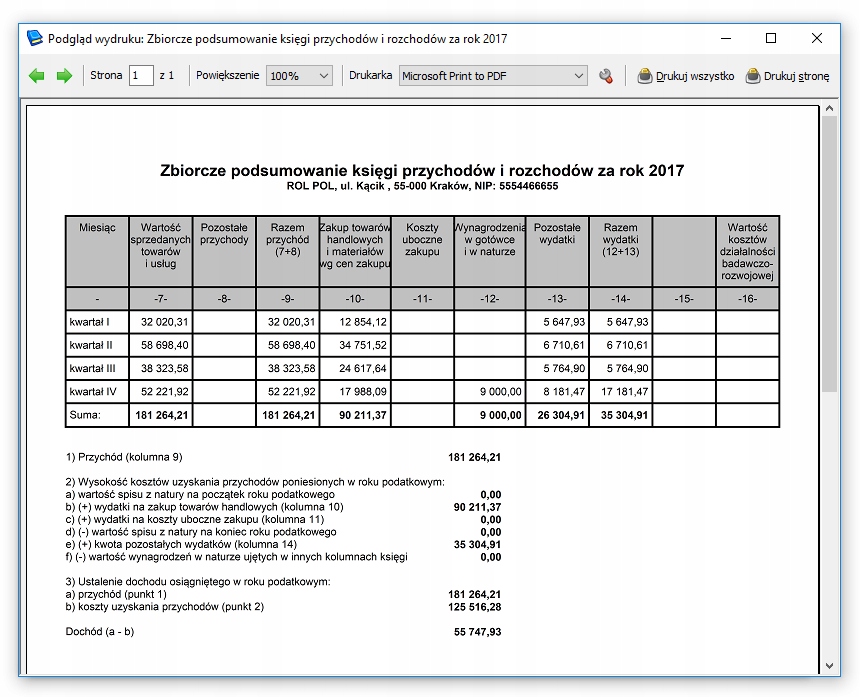The width and height of the screenshot is (860, 697).
Task: Go to the previous page with the left green arrow
Action: 37,76
